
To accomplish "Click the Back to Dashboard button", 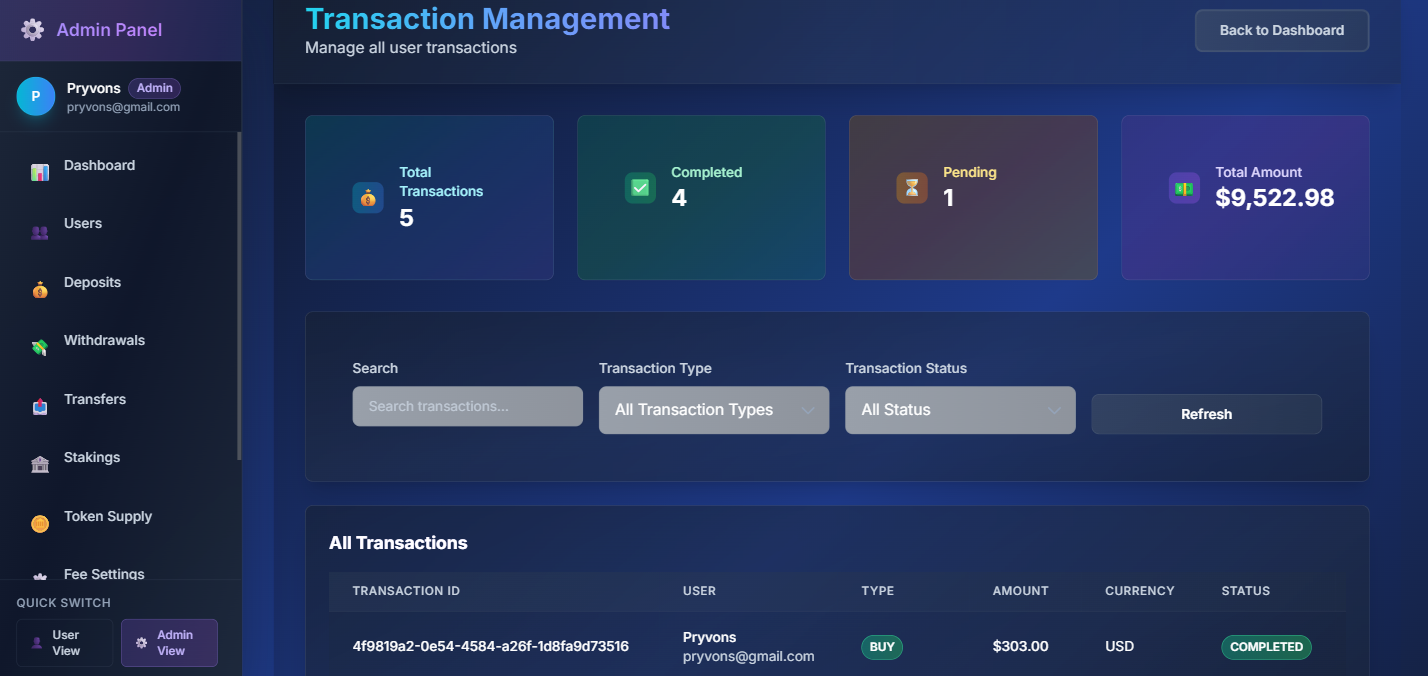I will click(x=1281, y=30).
